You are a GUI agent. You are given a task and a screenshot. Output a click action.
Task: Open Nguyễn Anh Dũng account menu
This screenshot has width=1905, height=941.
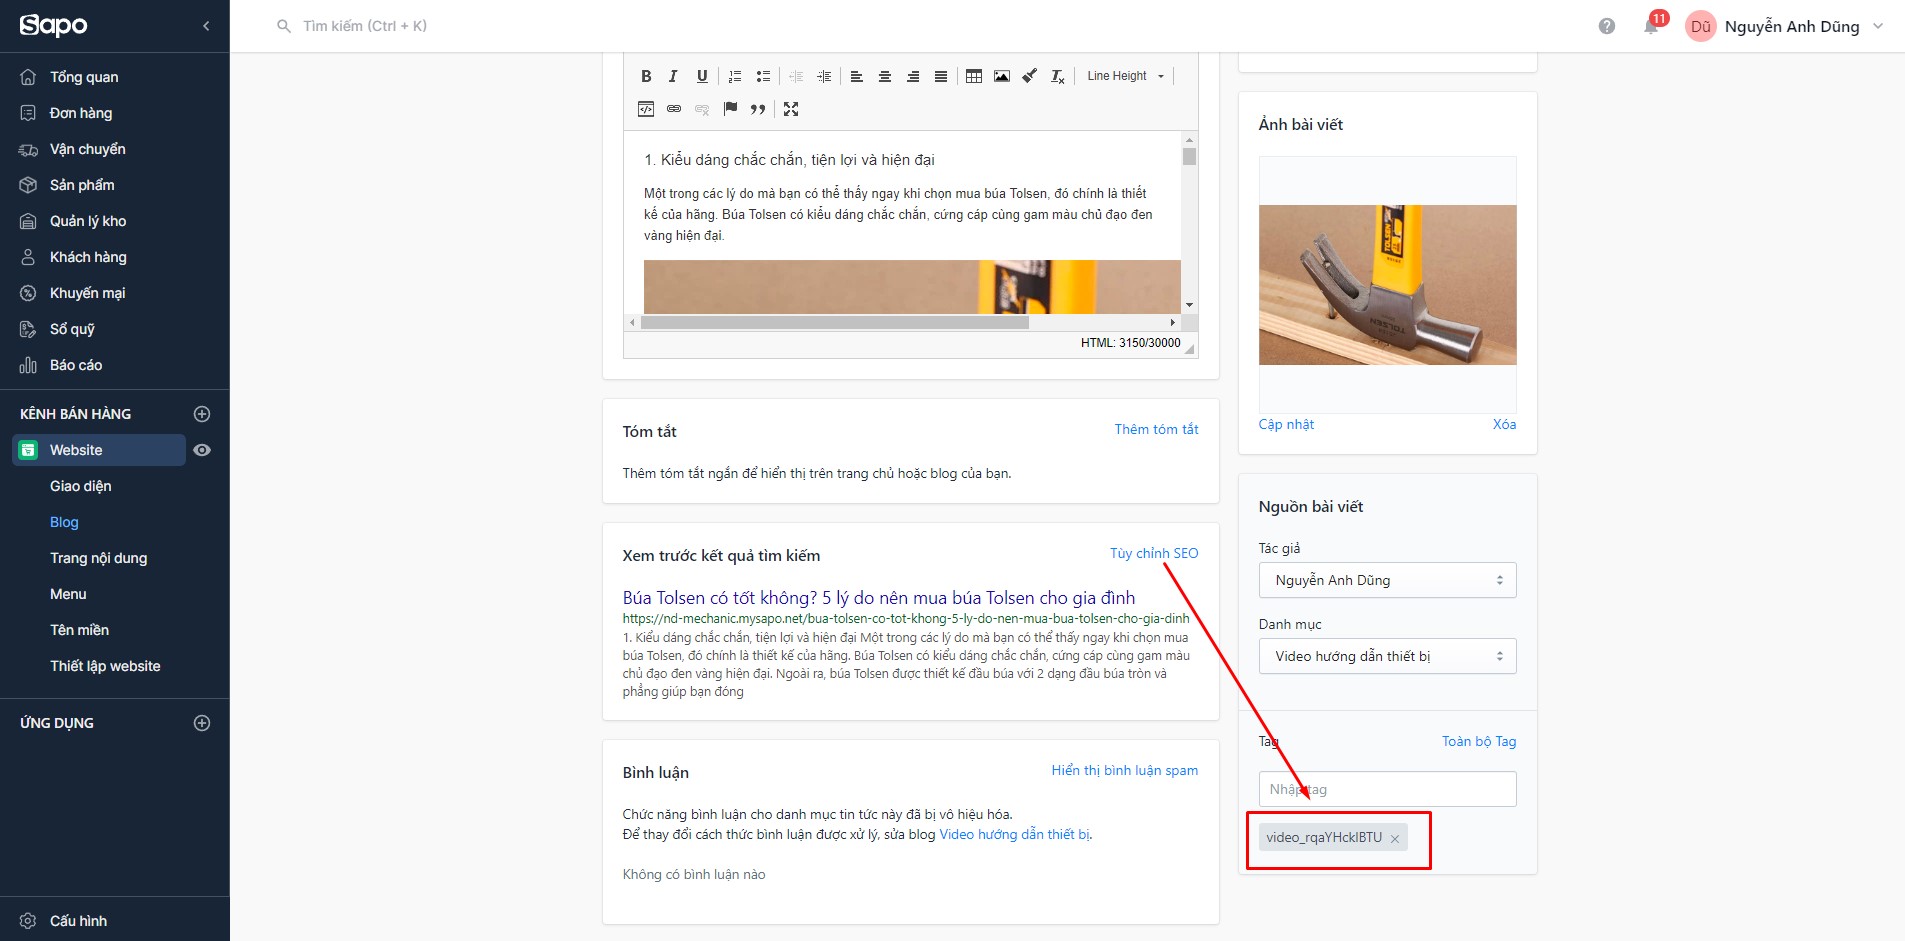[x=1785, y=26]
